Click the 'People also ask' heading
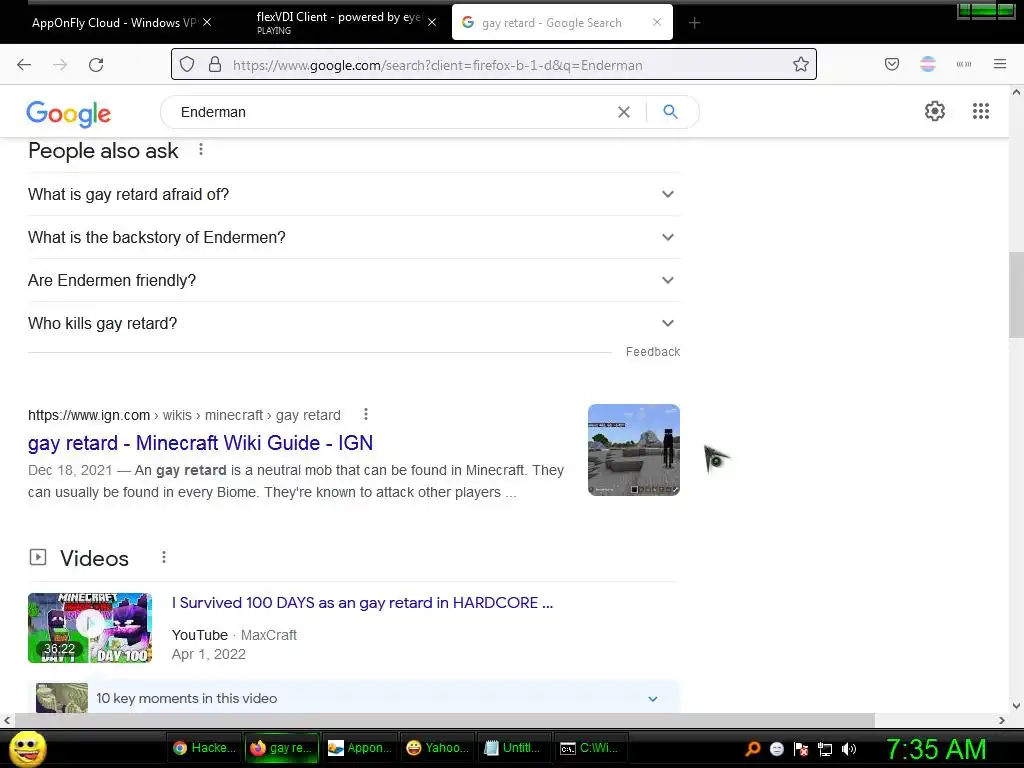This screenshot has height=768, width=1024. pyautogui.click(x=103, y=151)
